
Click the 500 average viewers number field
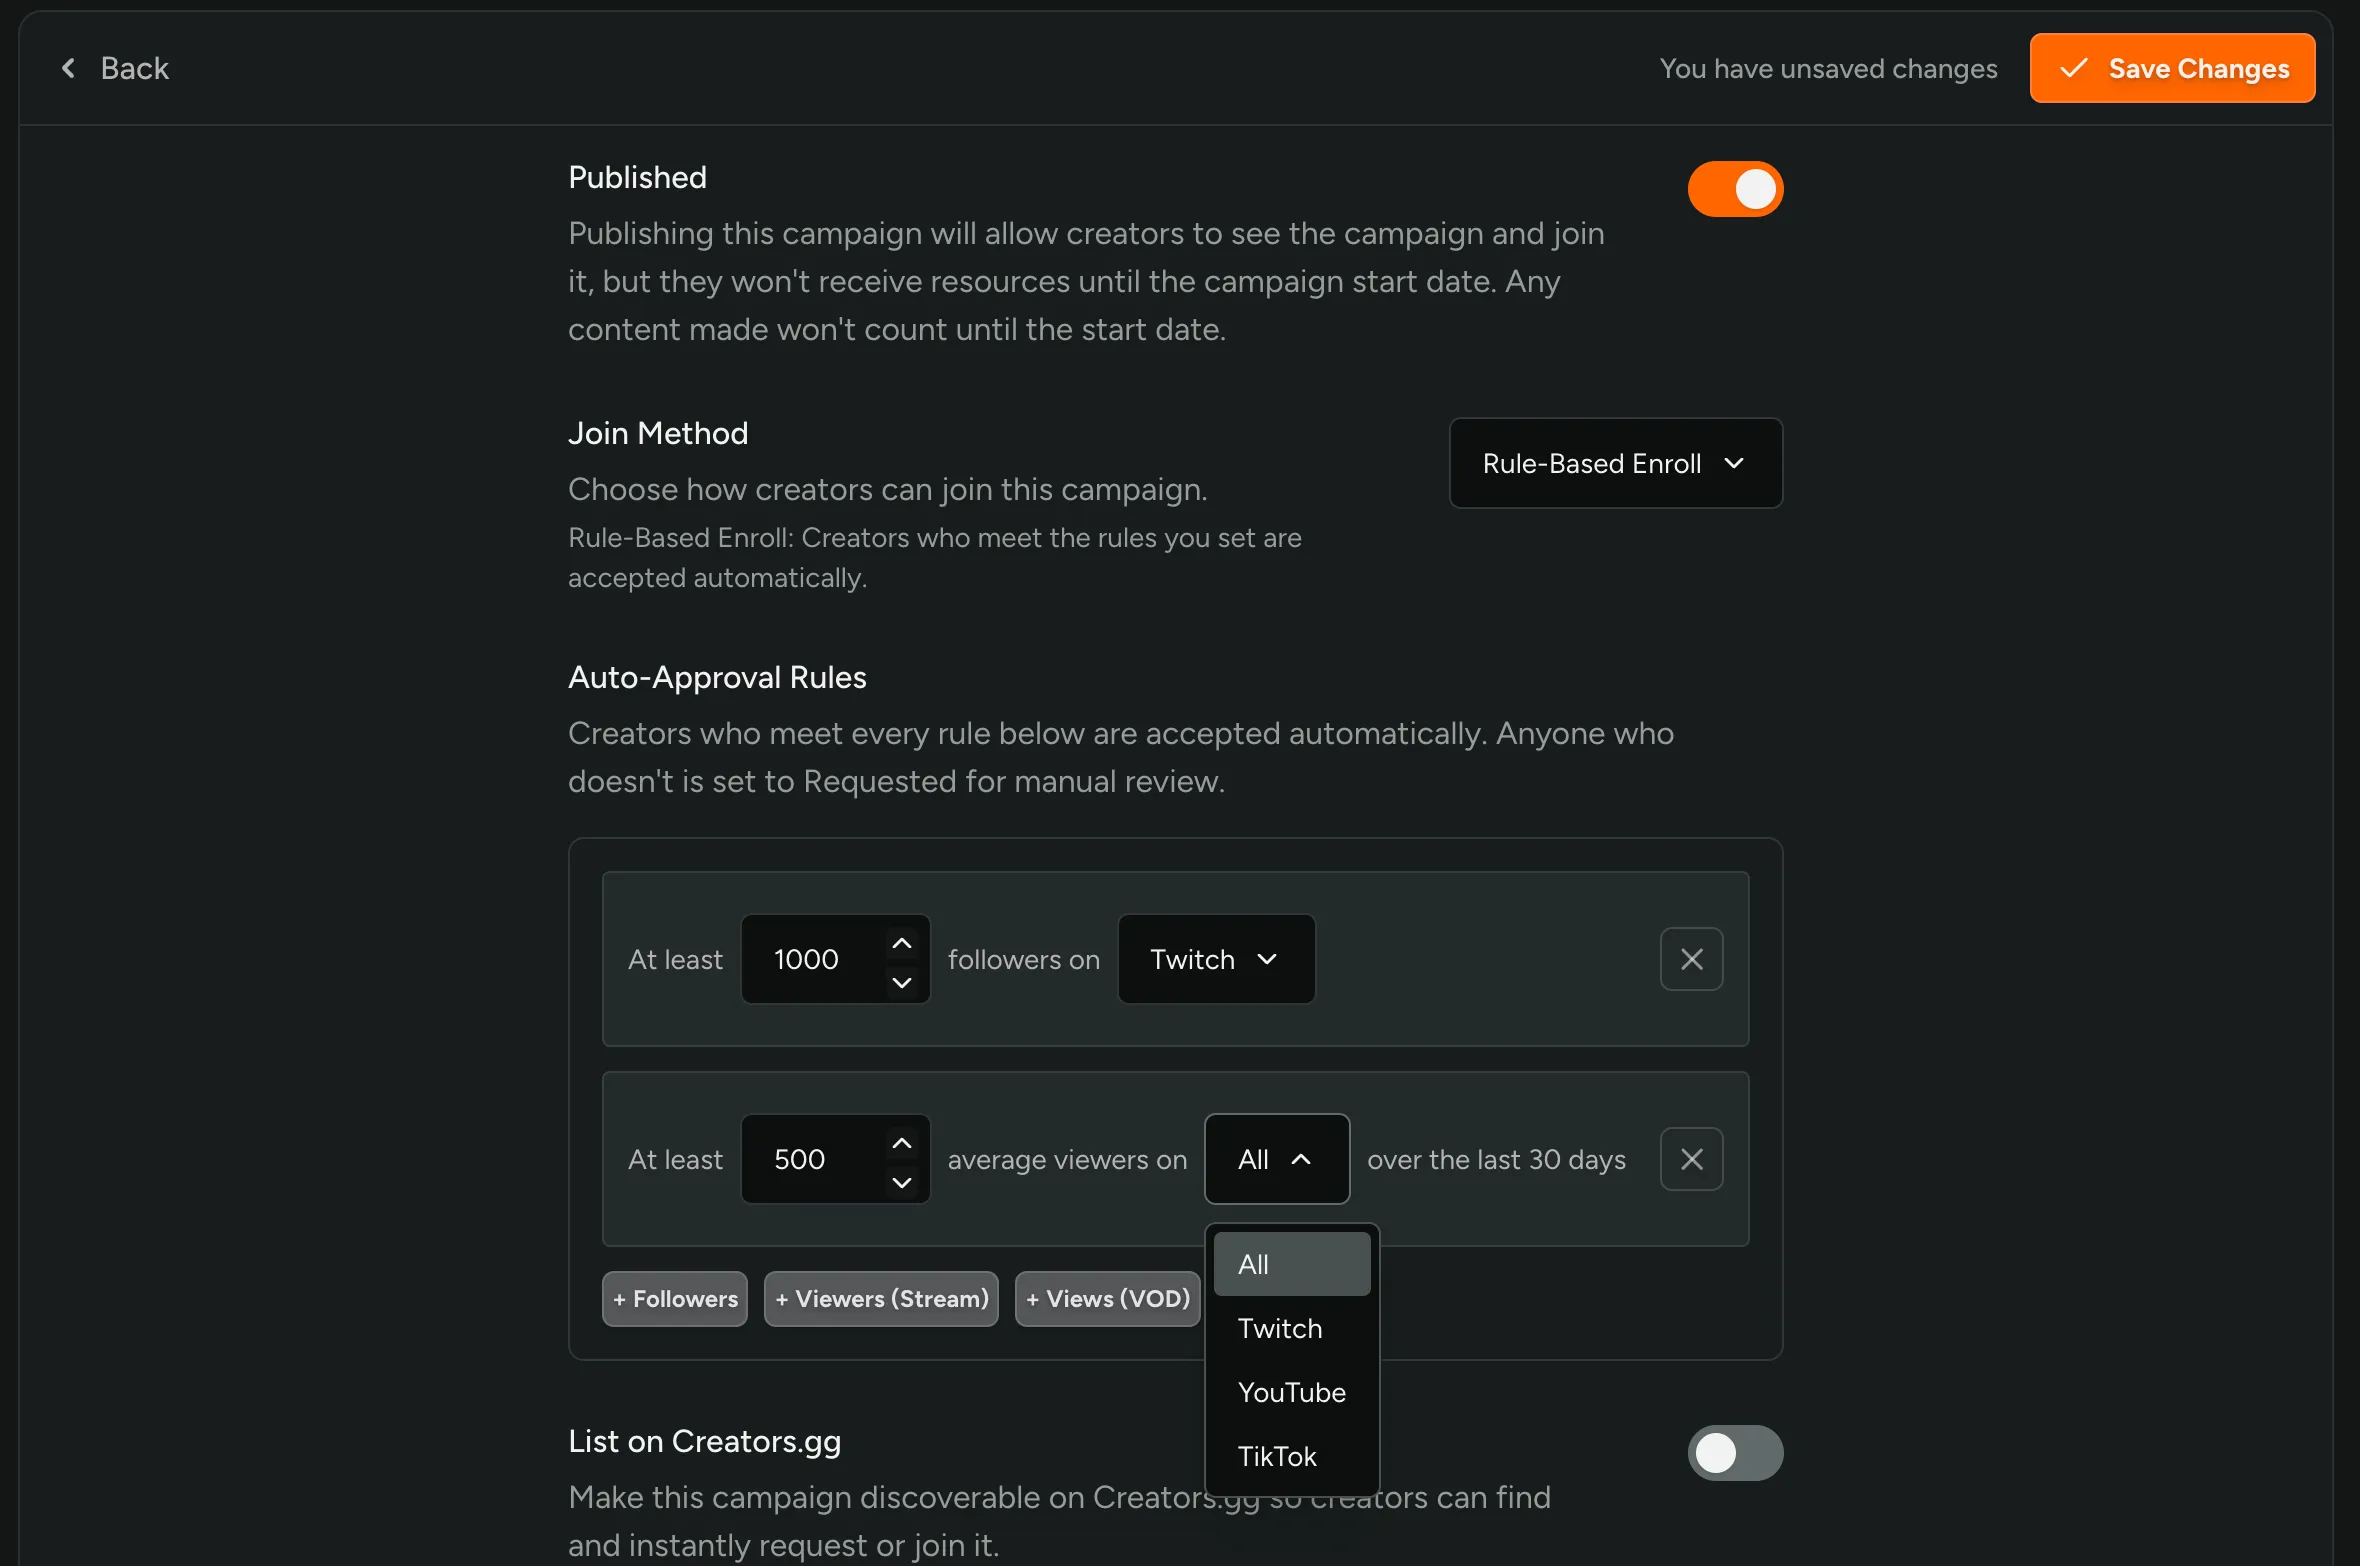[x=835, y=1159]
